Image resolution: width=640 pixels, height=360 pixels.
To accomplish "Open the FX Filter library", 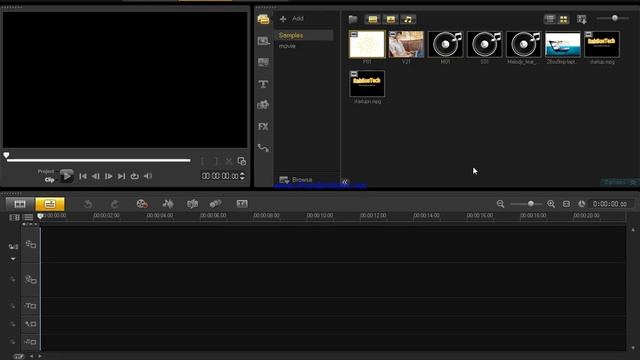I will (x=263, y=127).
